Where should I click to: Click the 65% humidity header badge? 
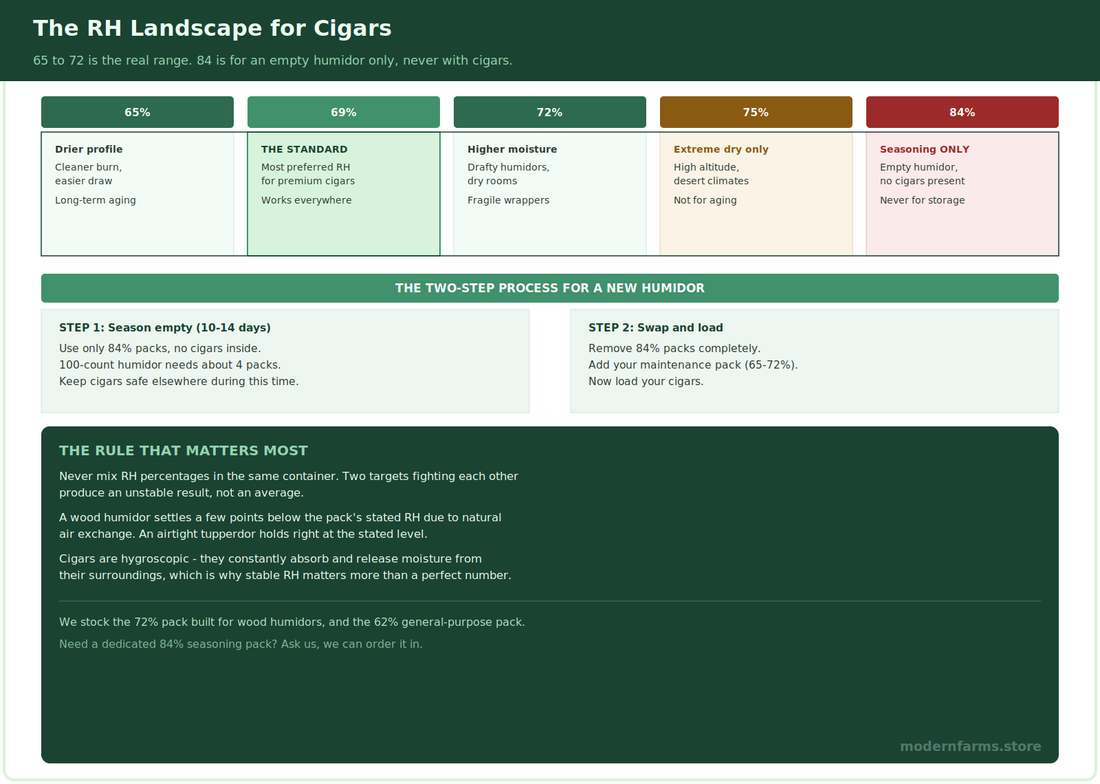point(138,112)
